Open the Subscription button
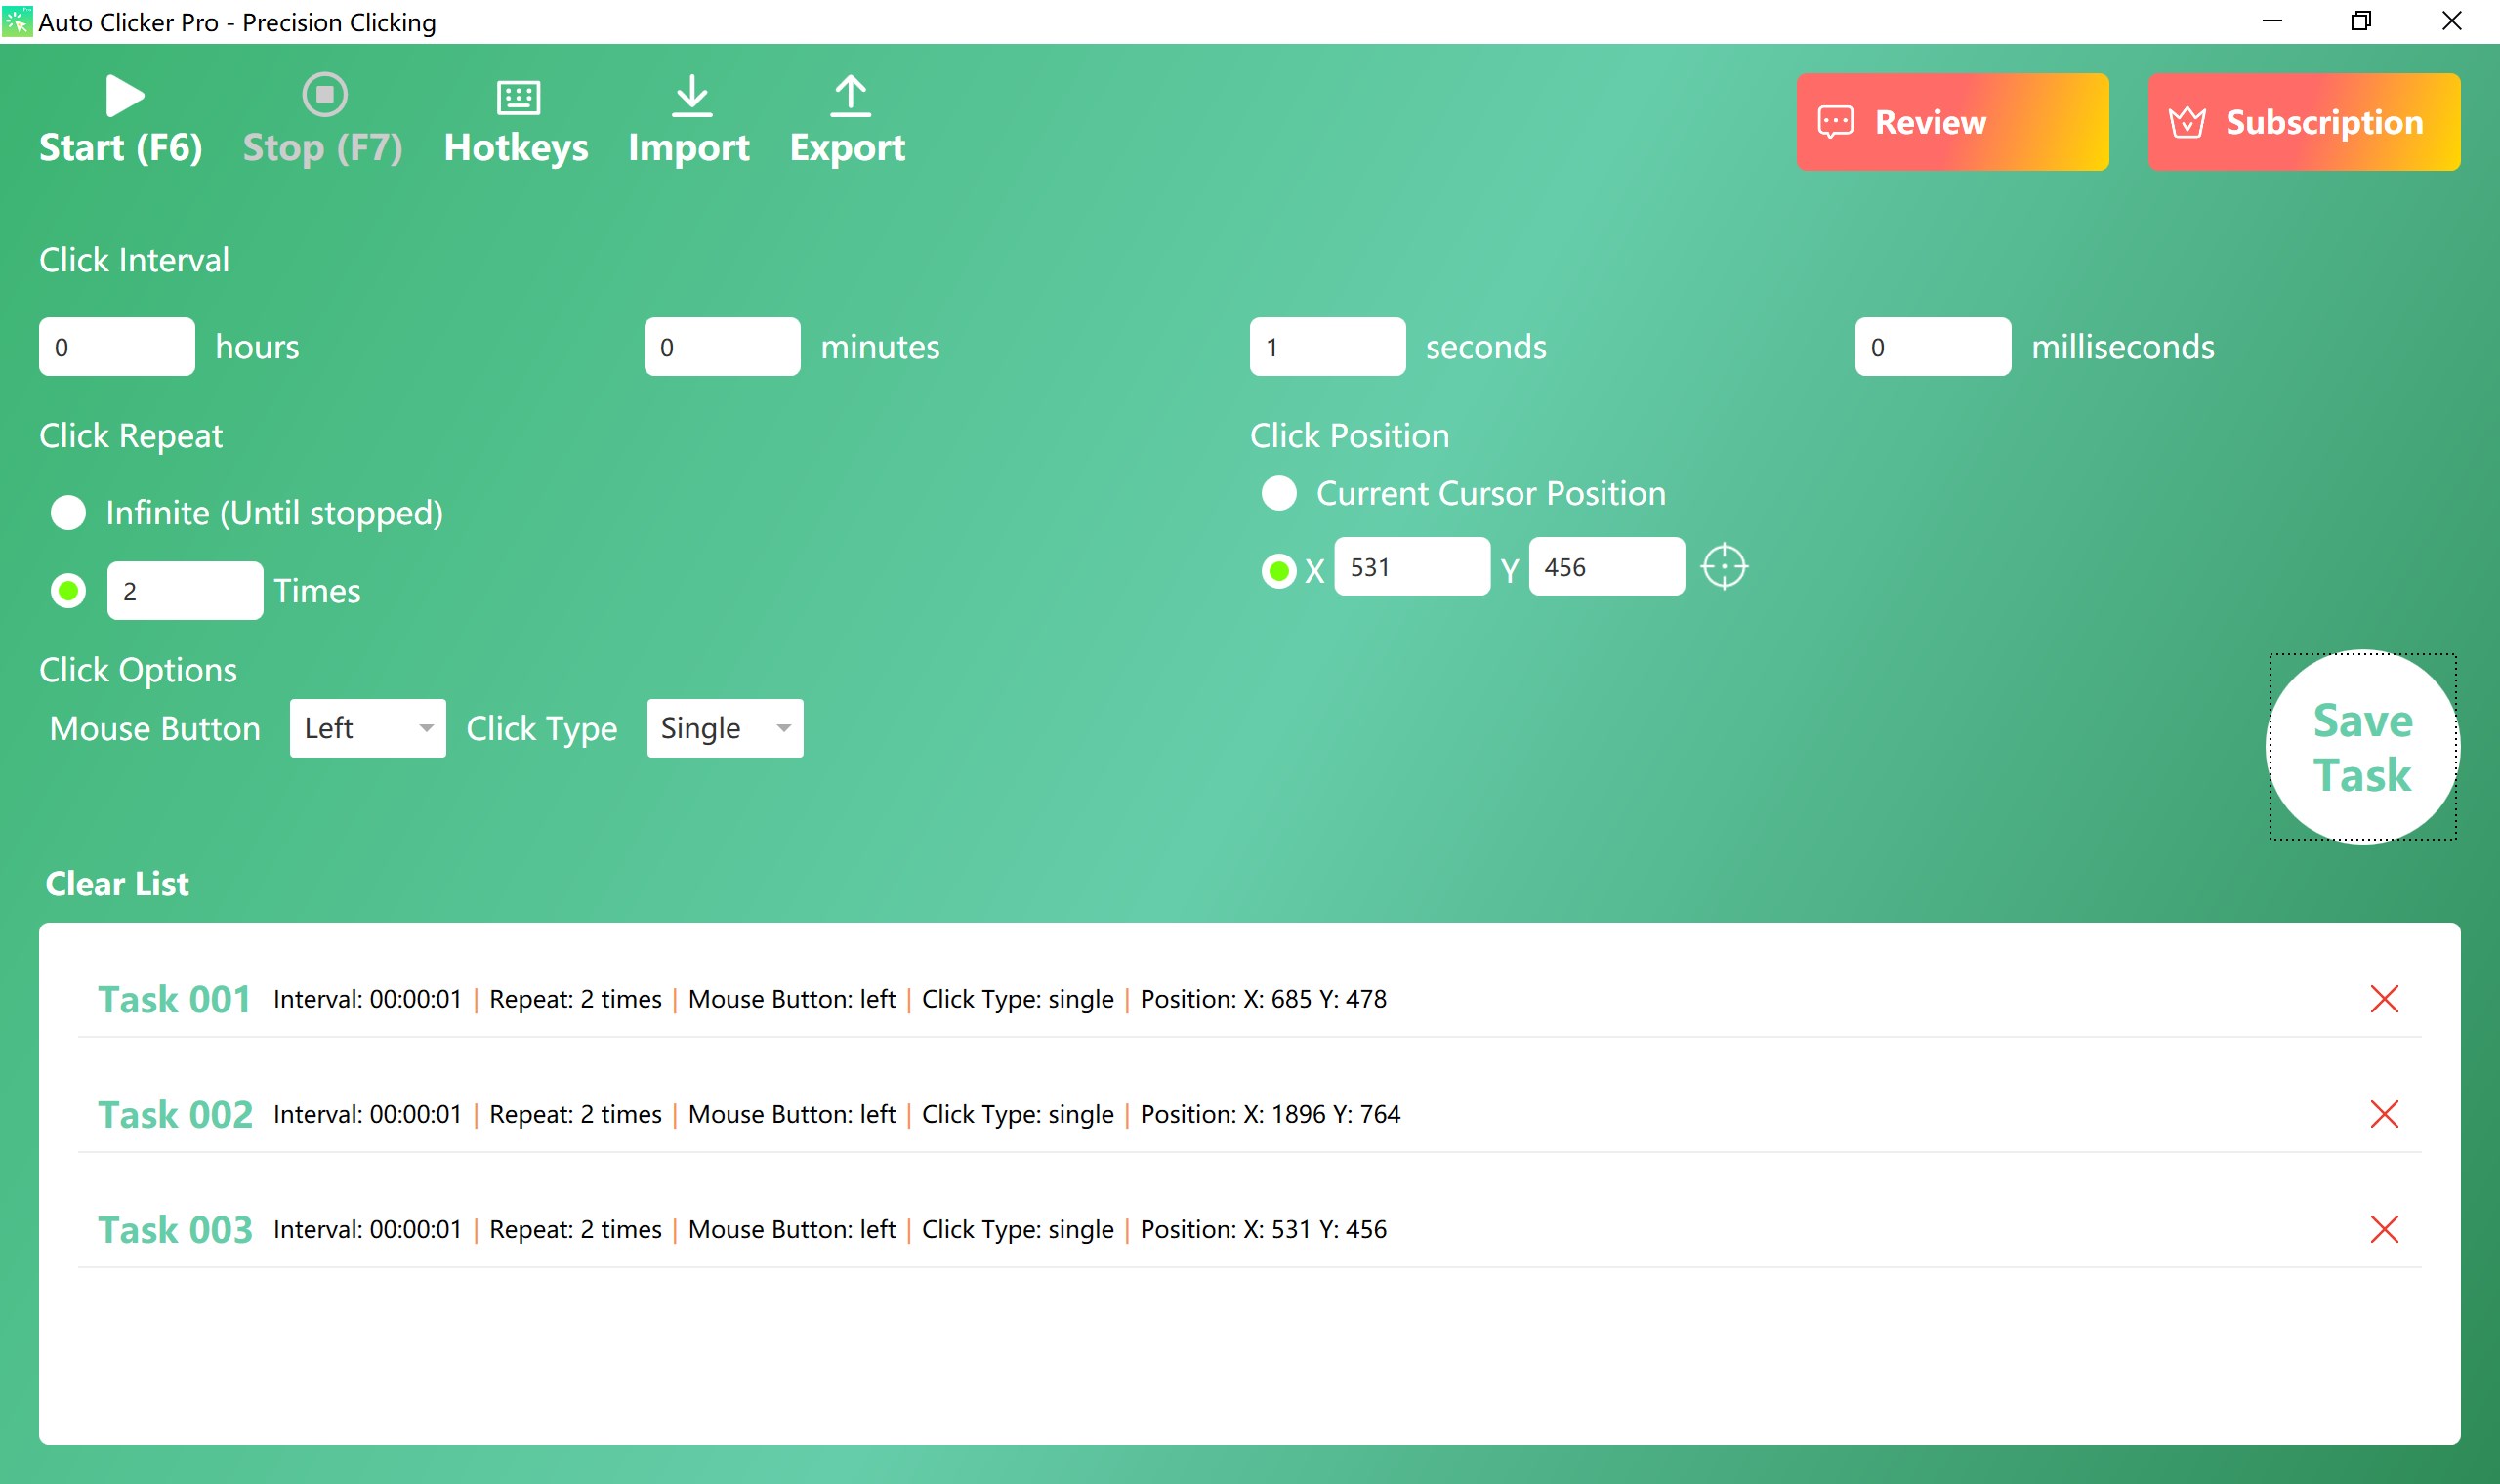The width and height of the screenshot is (2500, 1484). (x=2303, y=122)
